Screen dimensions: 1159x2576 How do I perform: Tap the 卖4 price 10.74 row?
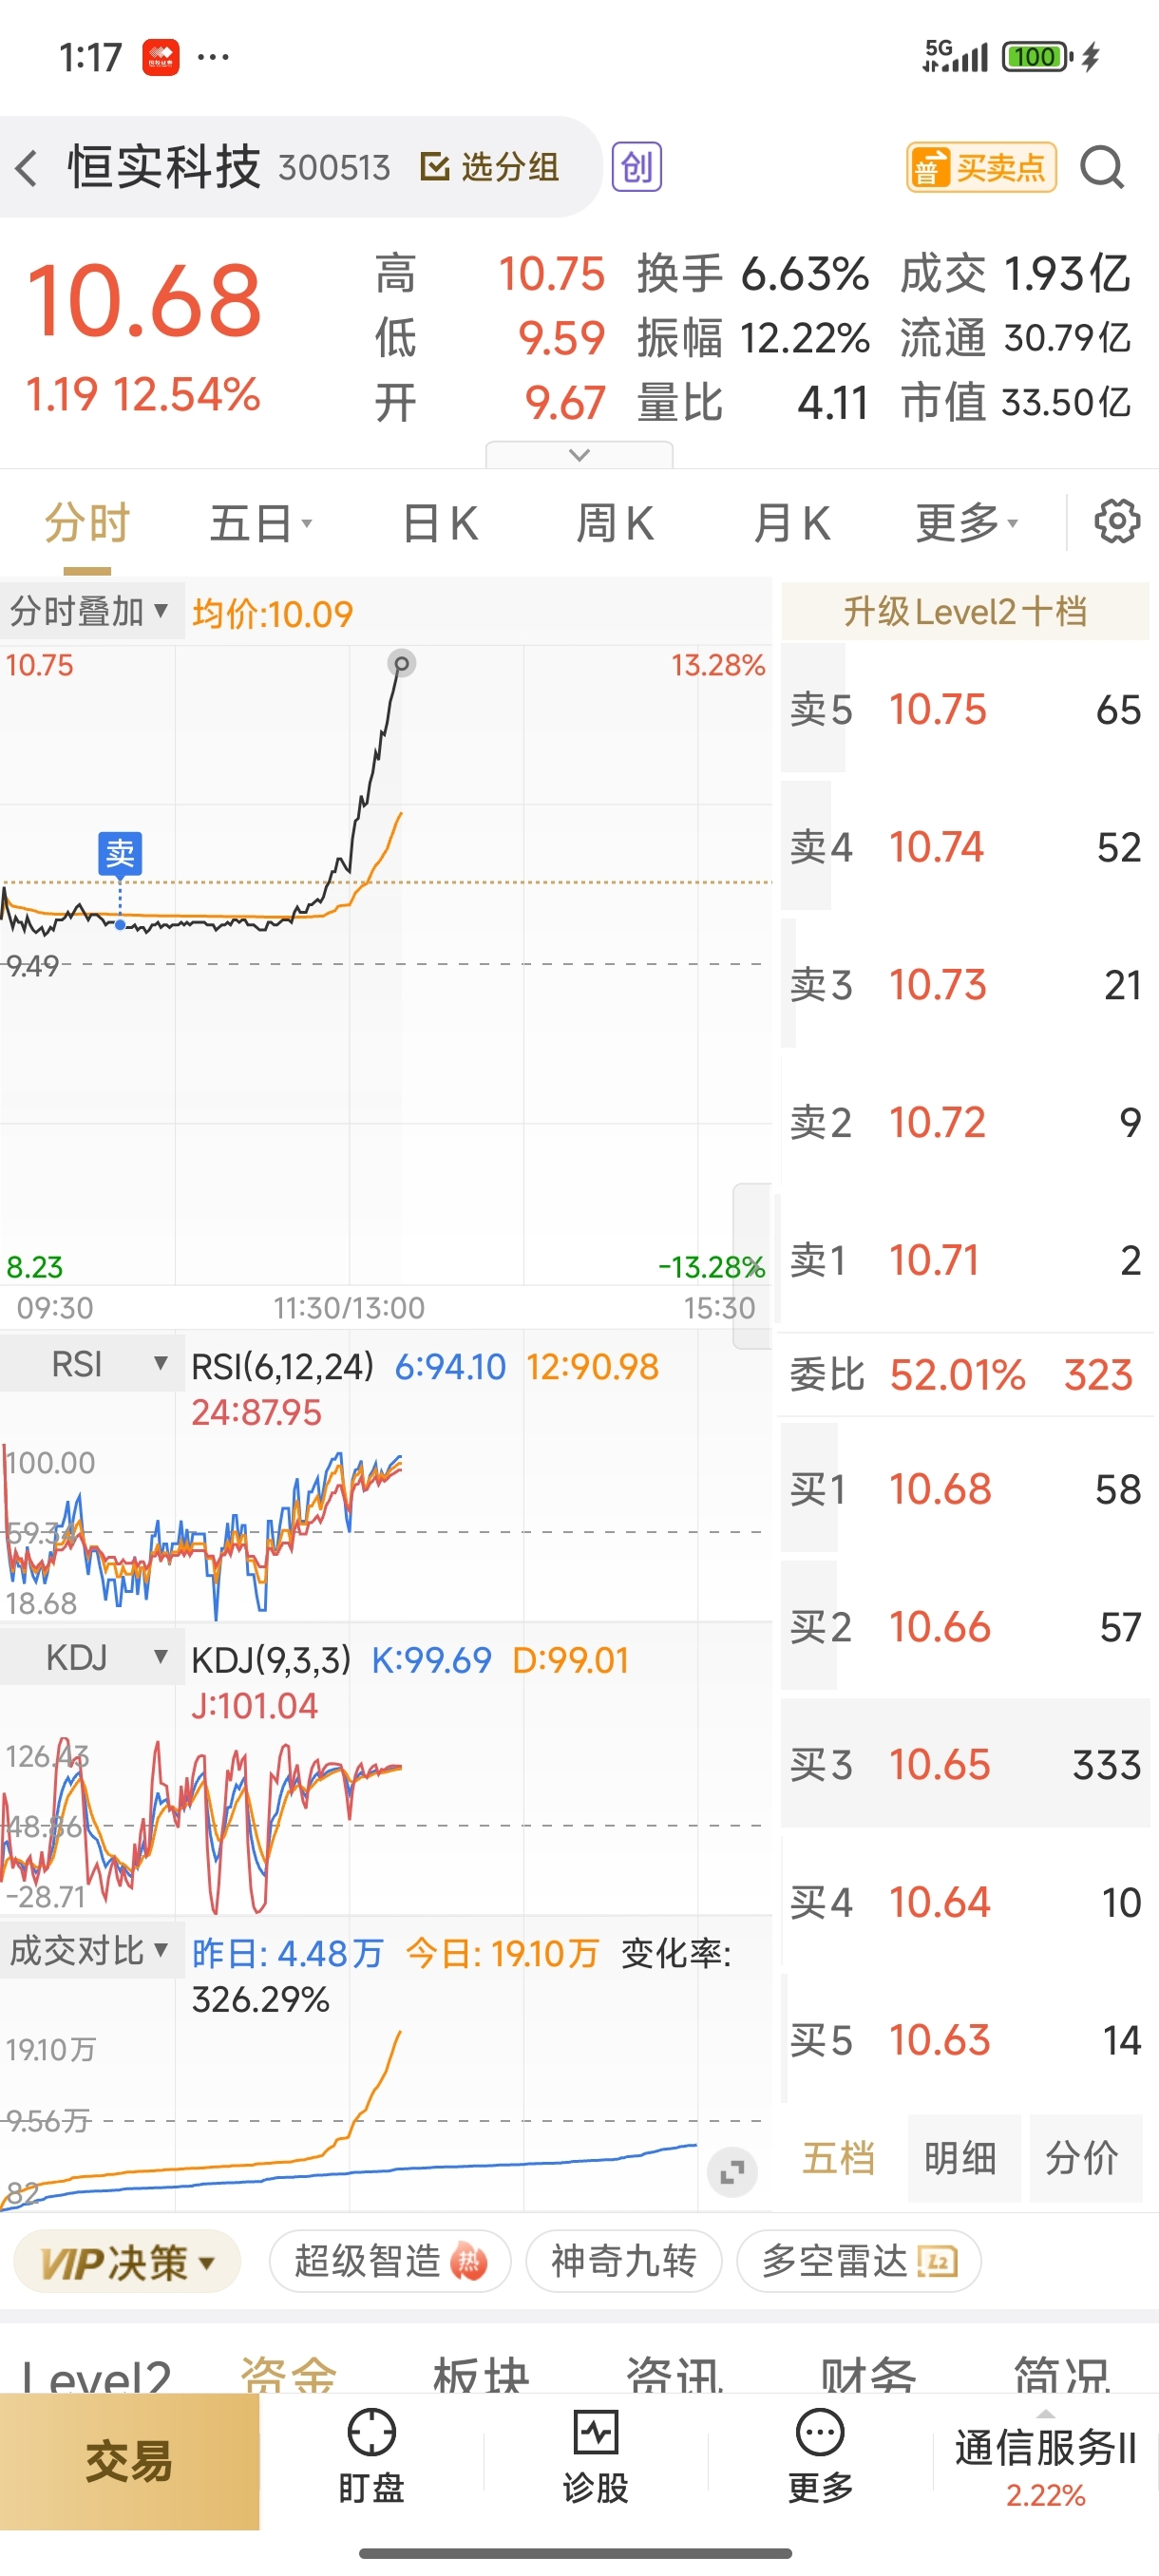(x=965, y=847)
